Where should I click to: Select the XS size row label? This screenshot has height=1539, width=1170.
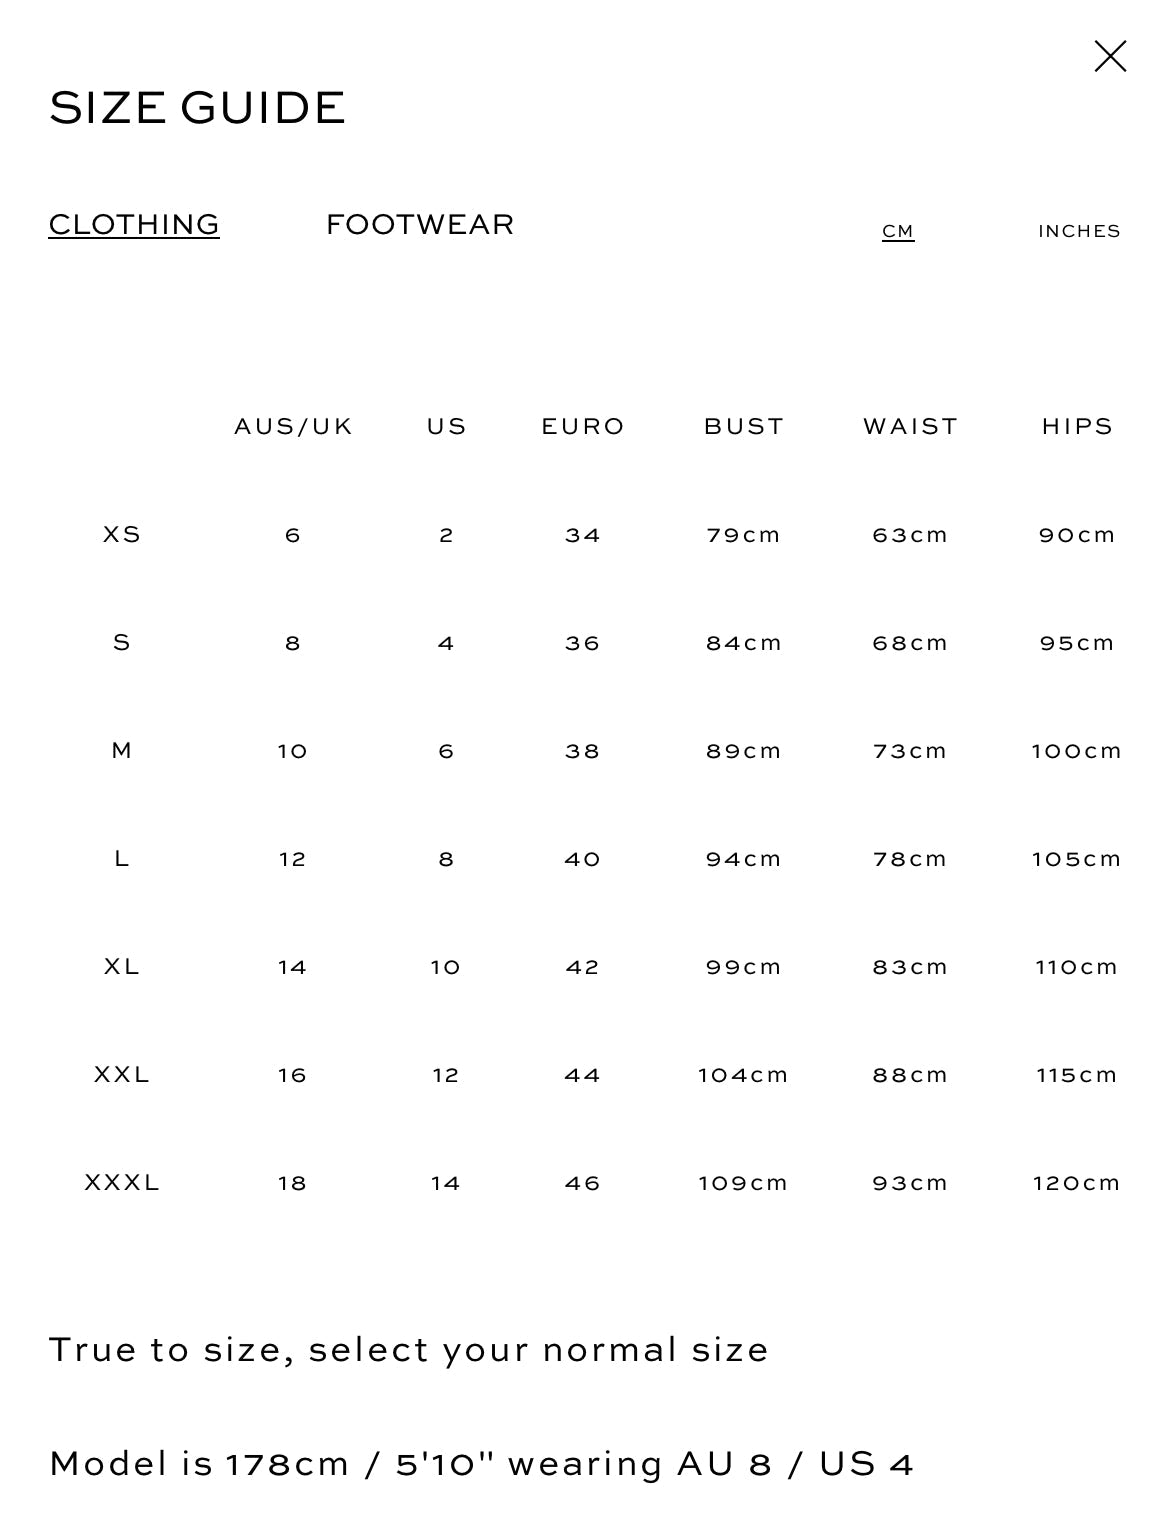point(122,535)
